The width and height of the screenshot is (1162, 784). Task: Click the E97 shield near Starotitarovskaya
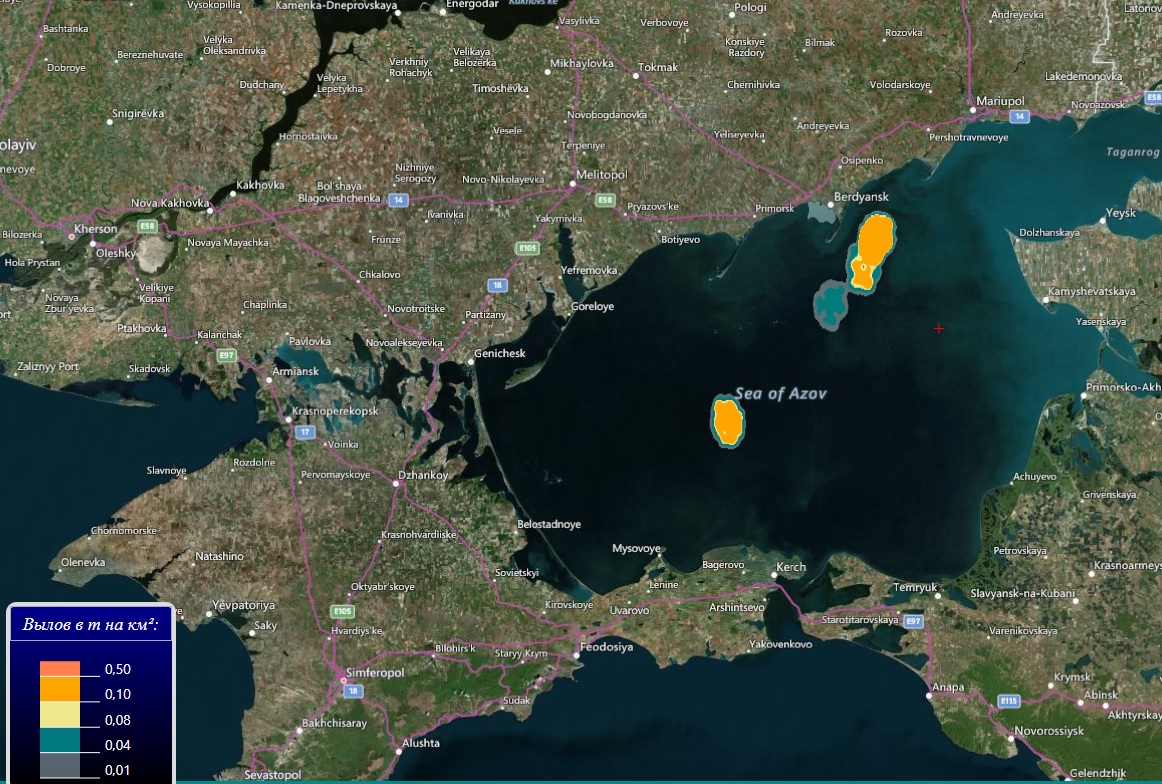913,622
